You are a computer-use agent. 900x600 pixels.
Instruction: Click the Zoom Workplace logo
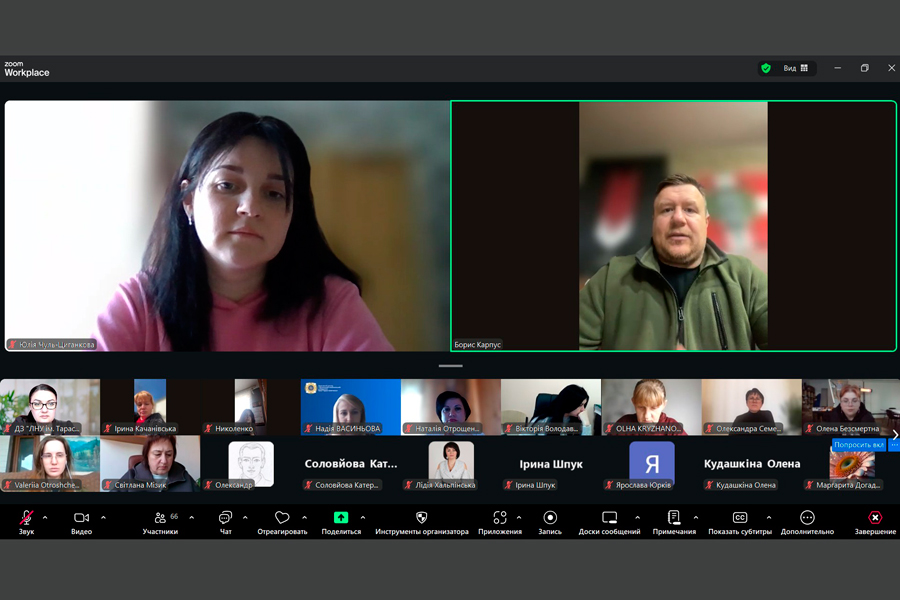pos(26,69)
